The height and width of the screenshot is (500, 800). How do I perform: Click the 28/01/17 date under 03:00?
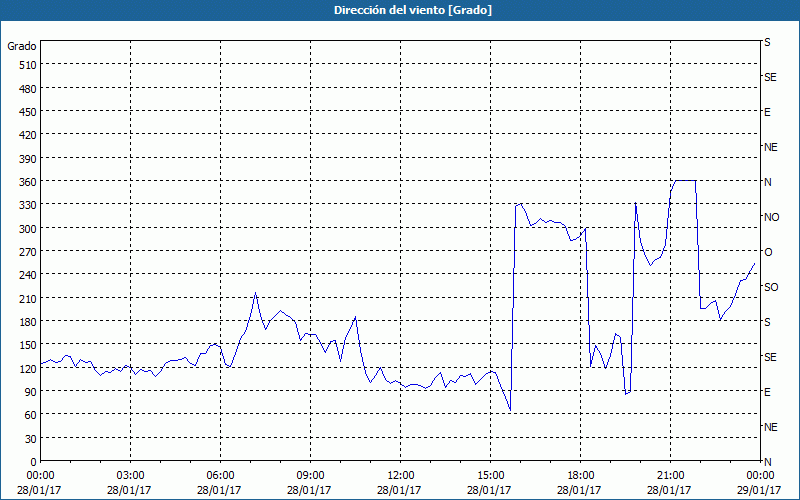[x=129, y=490]
